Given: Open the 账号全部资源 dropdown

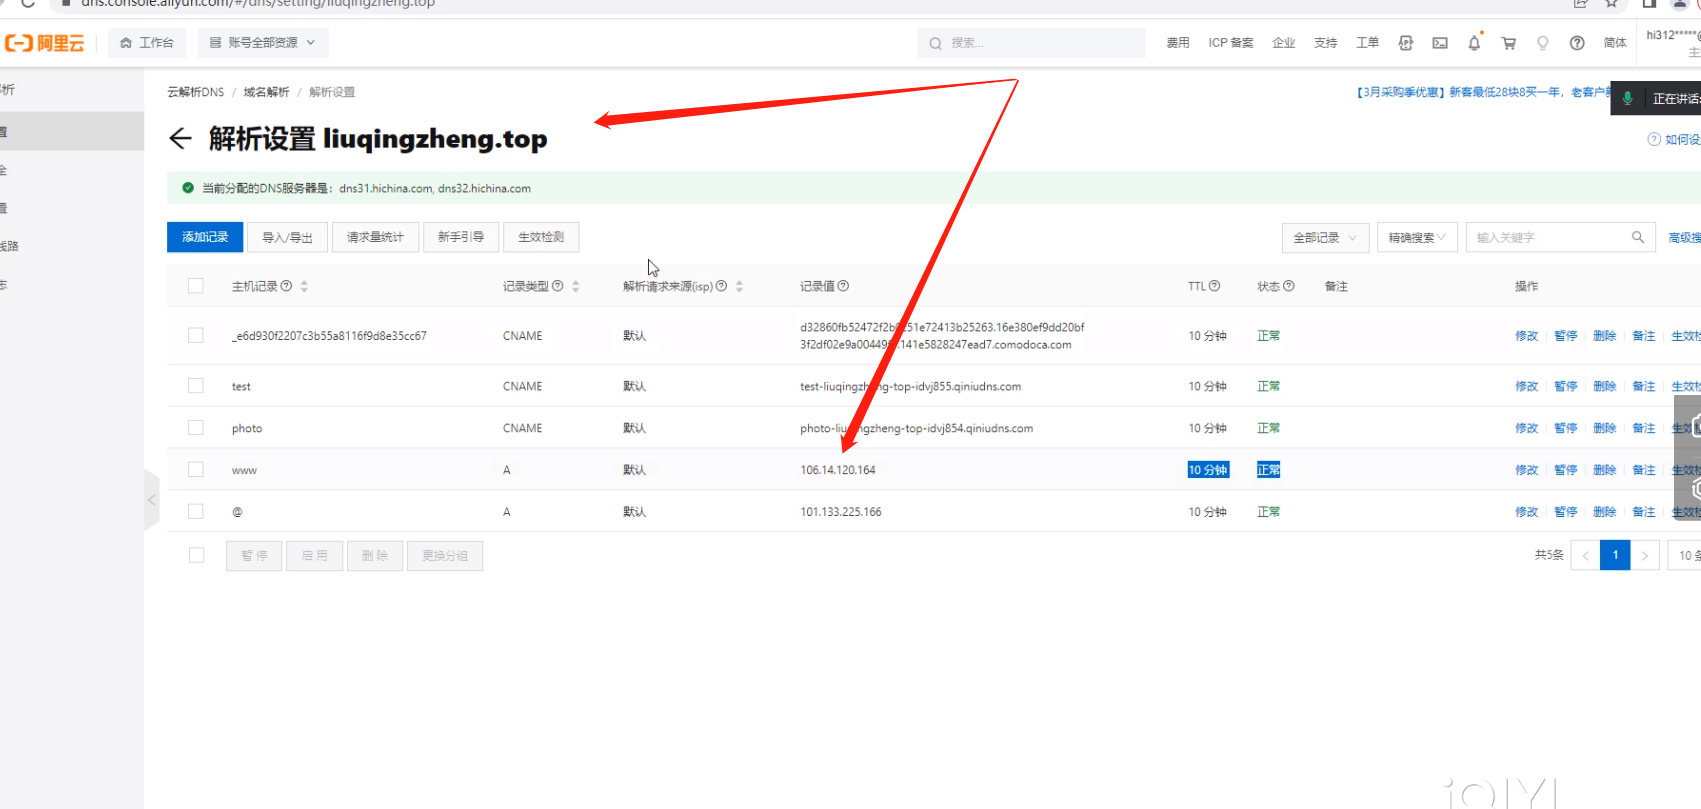Looking at the screenshot, I should 262,43.
